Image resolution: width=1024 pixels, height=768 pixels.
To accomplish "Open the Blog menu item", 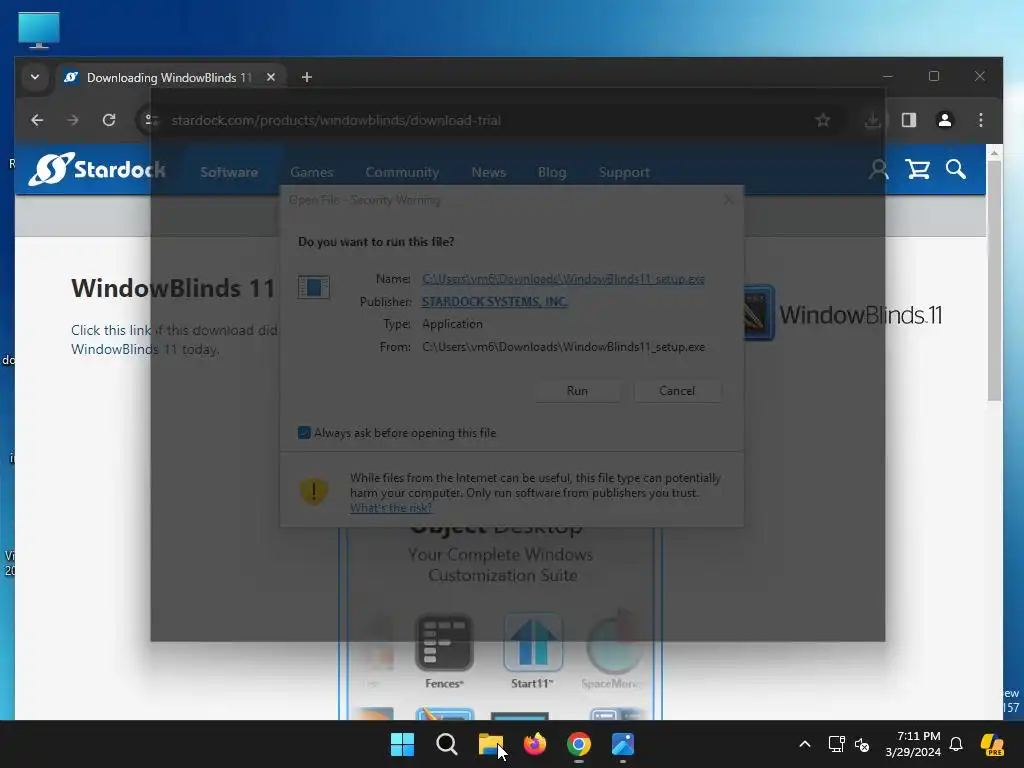I will pyautogui.click(x=552, y=172).
